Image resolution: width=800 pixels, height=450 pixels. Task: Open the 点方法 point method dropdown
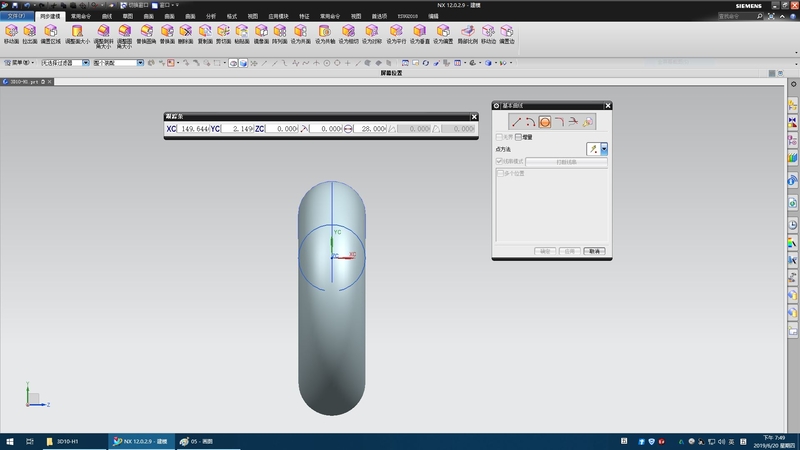point(604,149)
